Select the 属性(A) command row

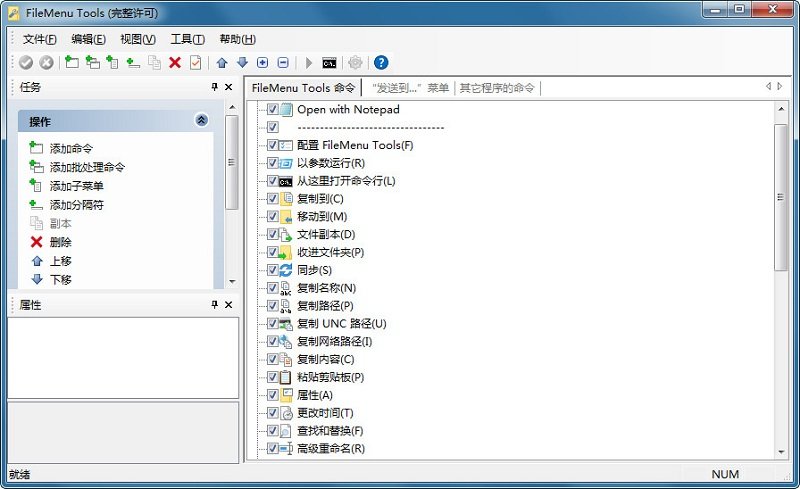pyautogui.click(x=315, y=395)
